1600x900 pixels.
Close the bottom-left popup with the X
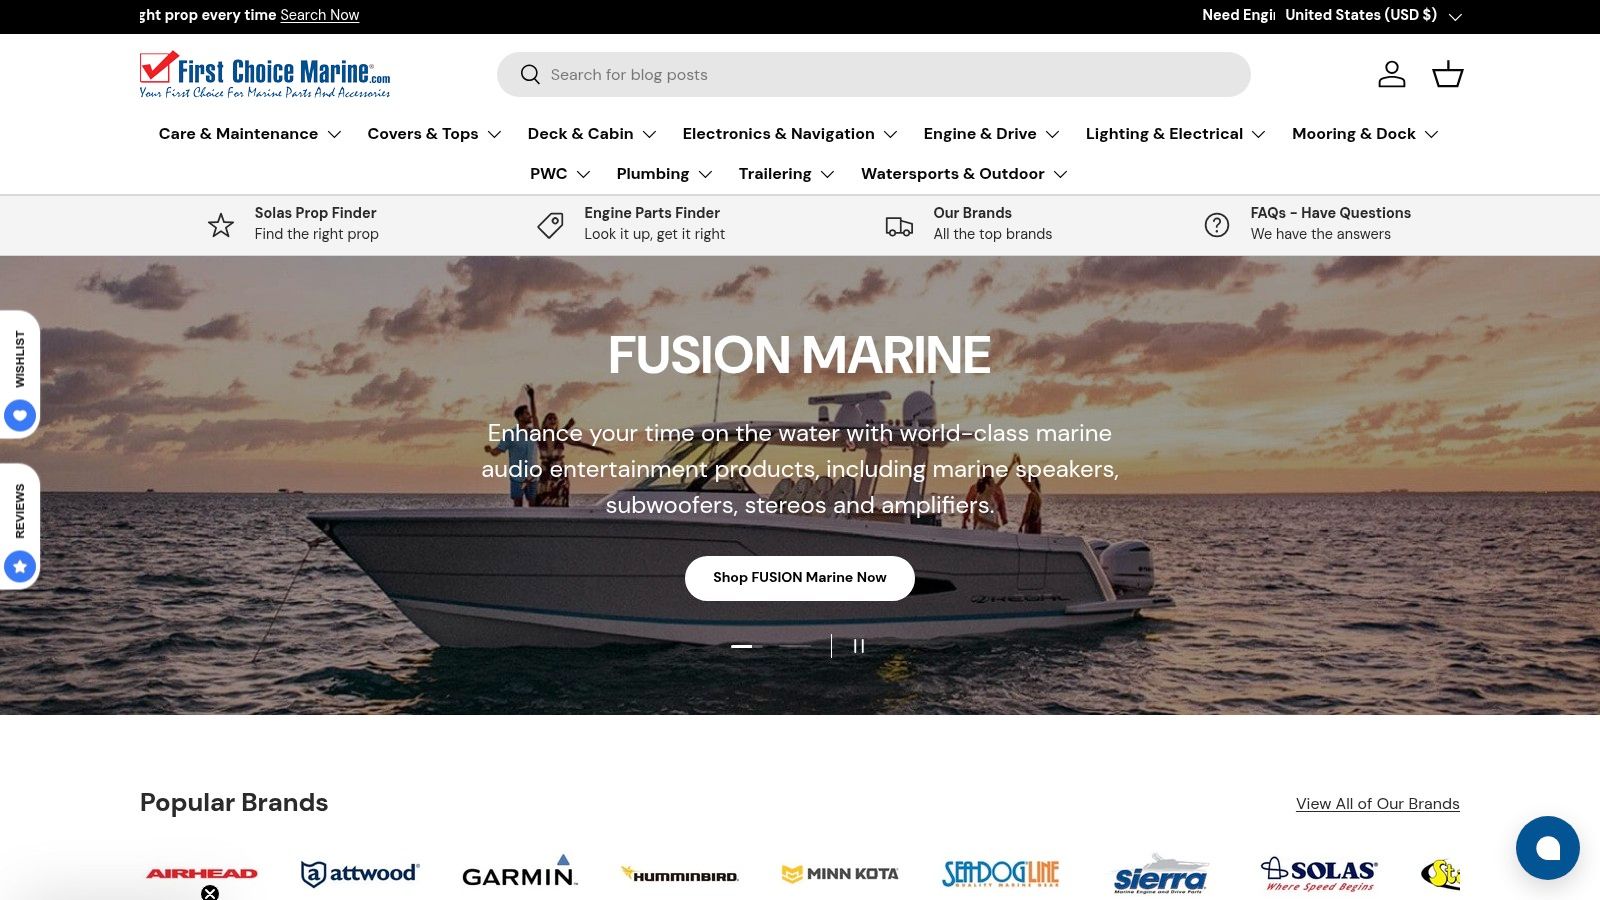210,892
